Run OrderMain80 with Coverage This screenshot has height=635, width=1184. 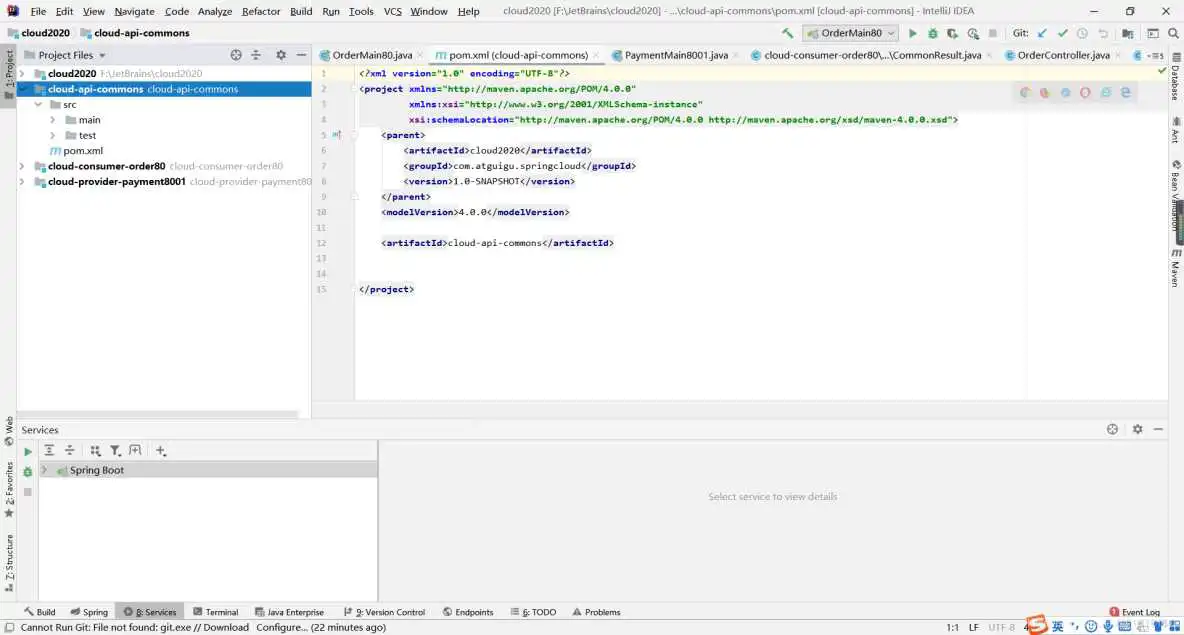tap(951, 33)
